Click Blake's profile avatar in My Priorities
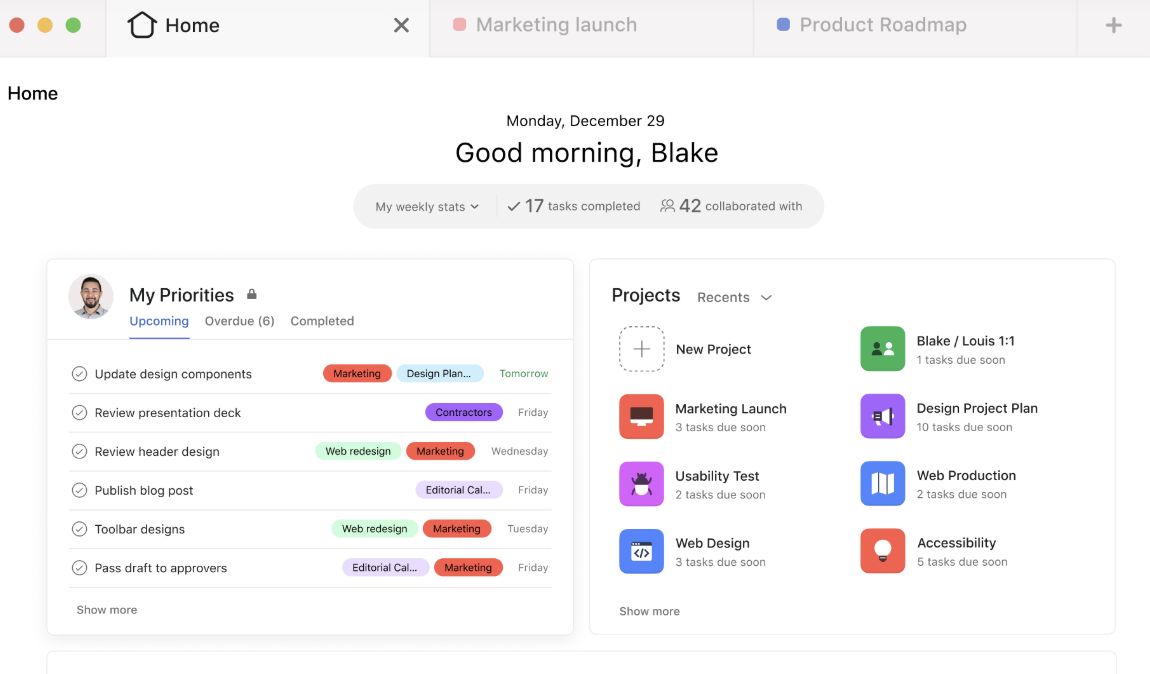1150x674 pixels. pos(91,296)
